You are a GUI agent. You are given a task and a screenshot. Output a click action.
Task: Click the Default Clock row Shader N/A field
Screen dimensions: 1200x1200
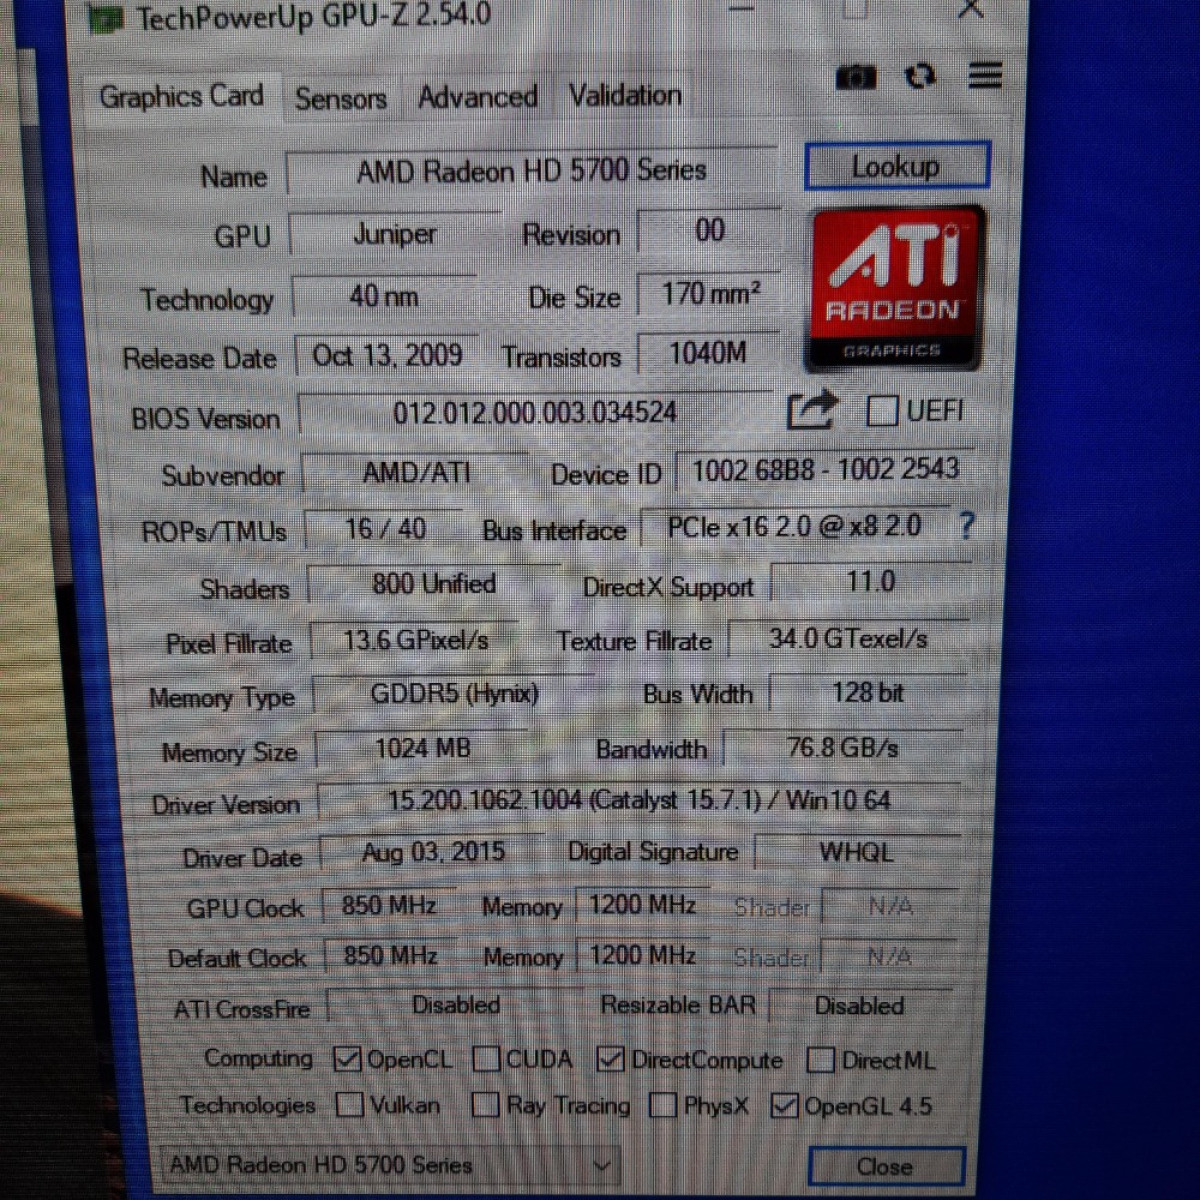coord(889,957)
